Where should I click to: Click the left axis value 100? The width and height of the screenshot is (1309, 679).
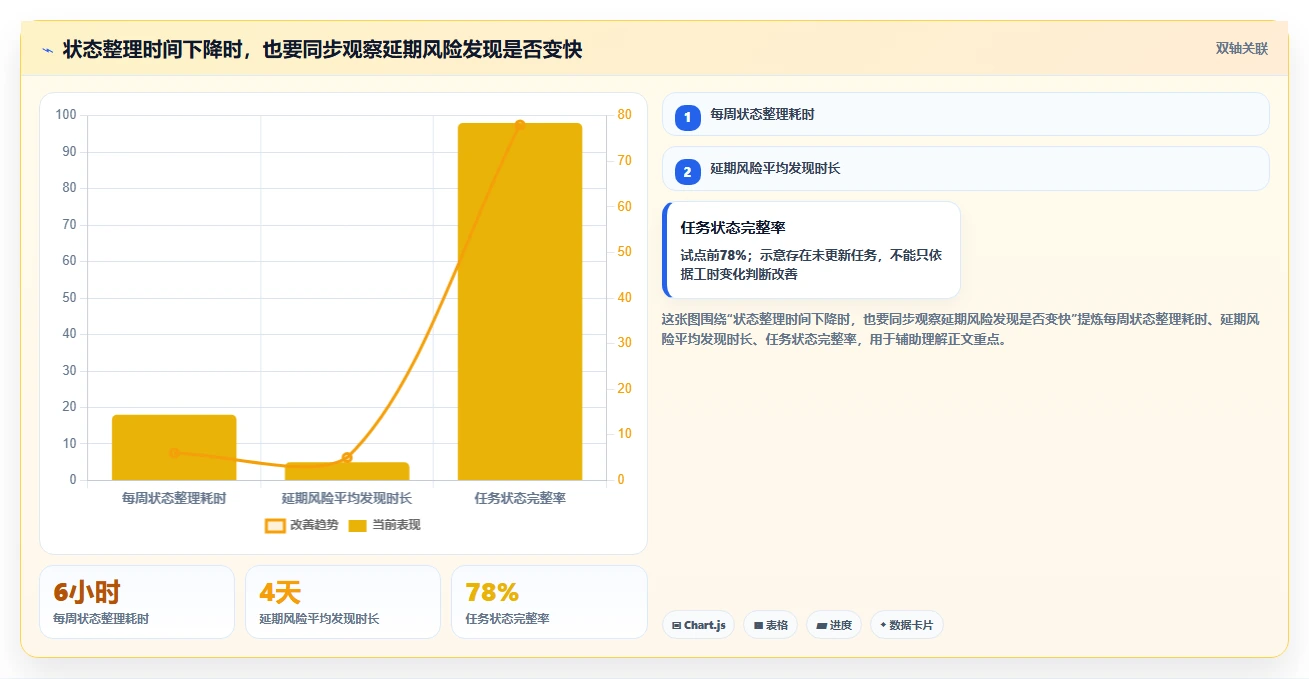[67, 115]
